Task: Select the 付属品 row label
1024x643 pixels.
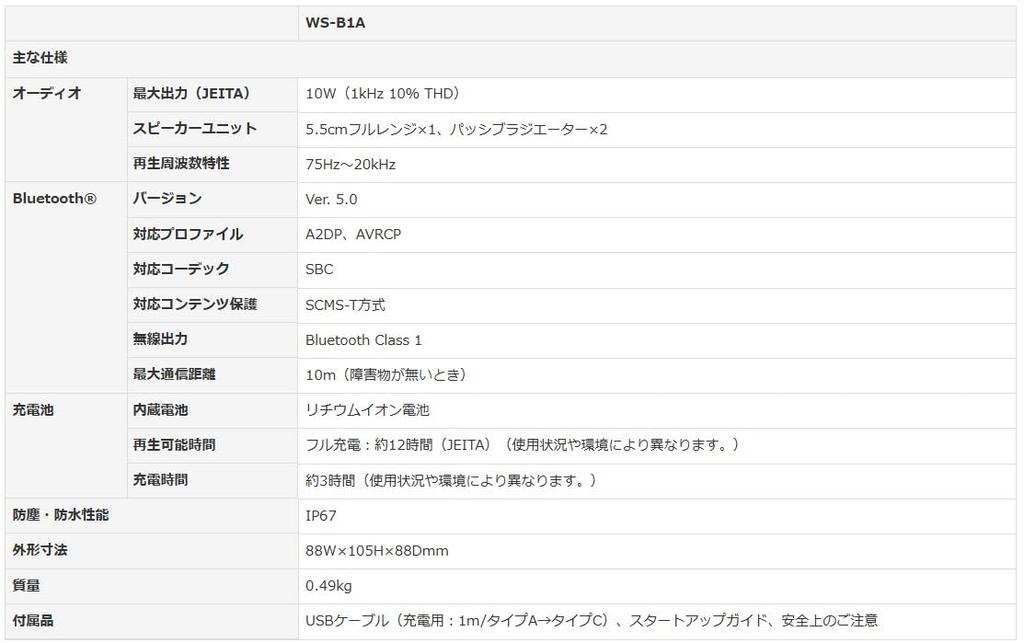Action: [33, 621]
